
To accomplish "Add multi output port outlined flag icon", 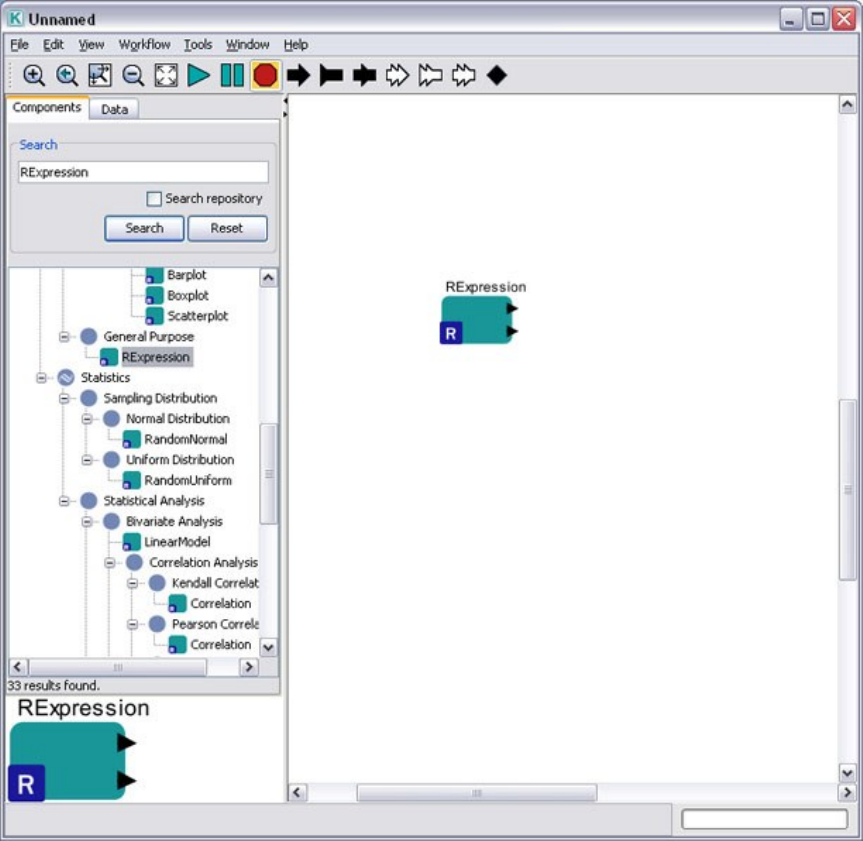I will (430, 75).
